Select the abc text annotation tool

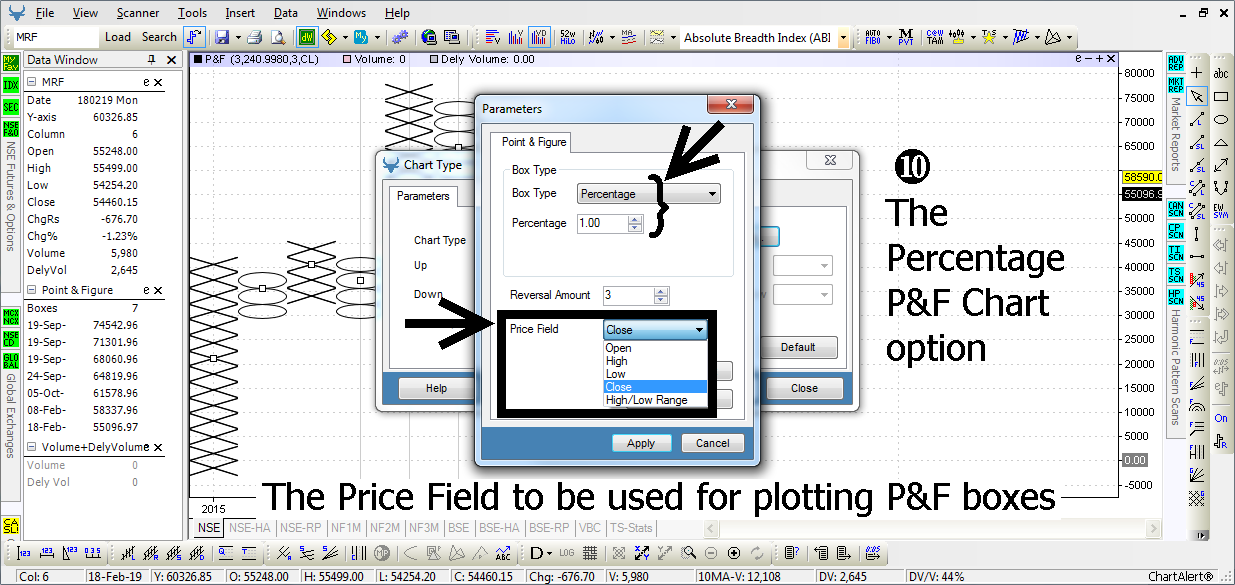click(x=1221, y=72)
